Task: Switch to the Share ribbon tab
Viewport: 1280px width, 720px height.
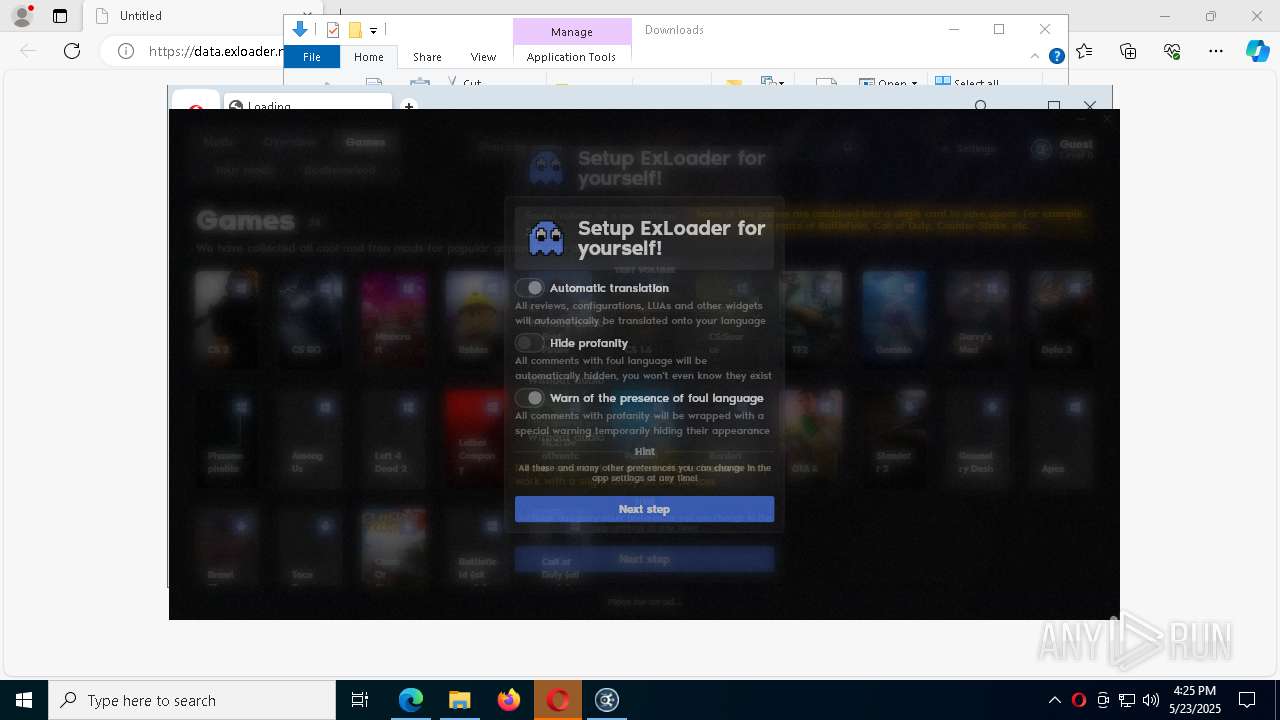Action: [x=427, y=57]
